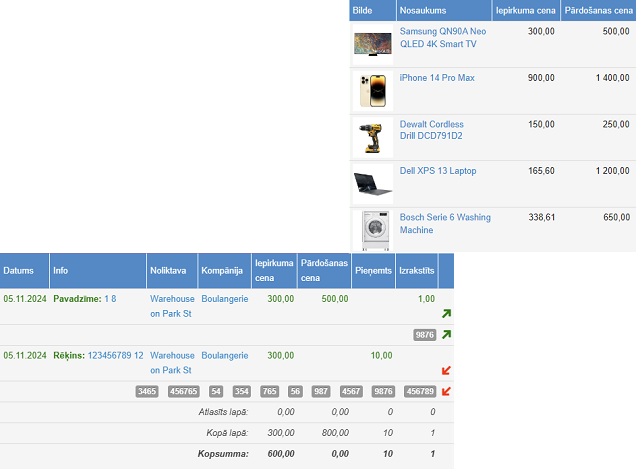Click Bilde header in product table
Screen dimensions: 636x469
[x=372, y=11]
